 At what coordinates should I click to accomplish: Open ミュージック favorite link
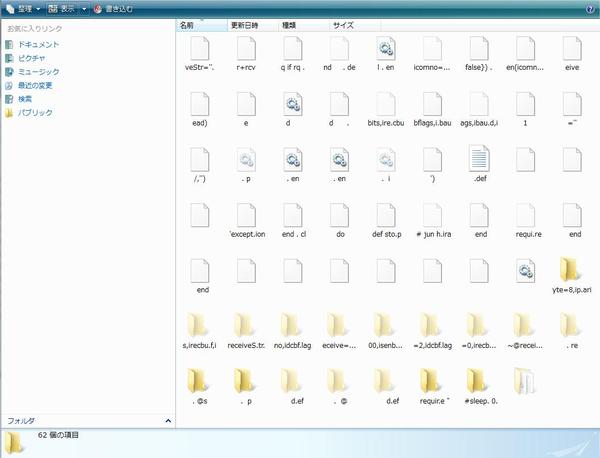38,72
